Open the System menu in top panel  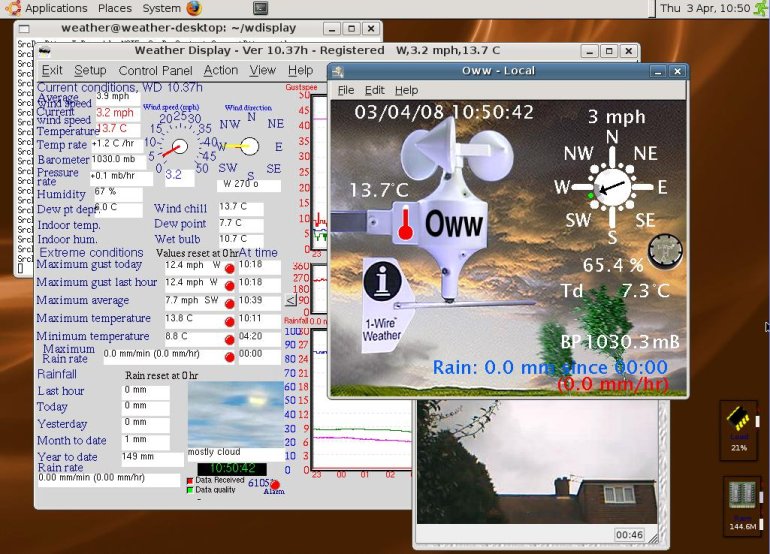tap(162, 8)
